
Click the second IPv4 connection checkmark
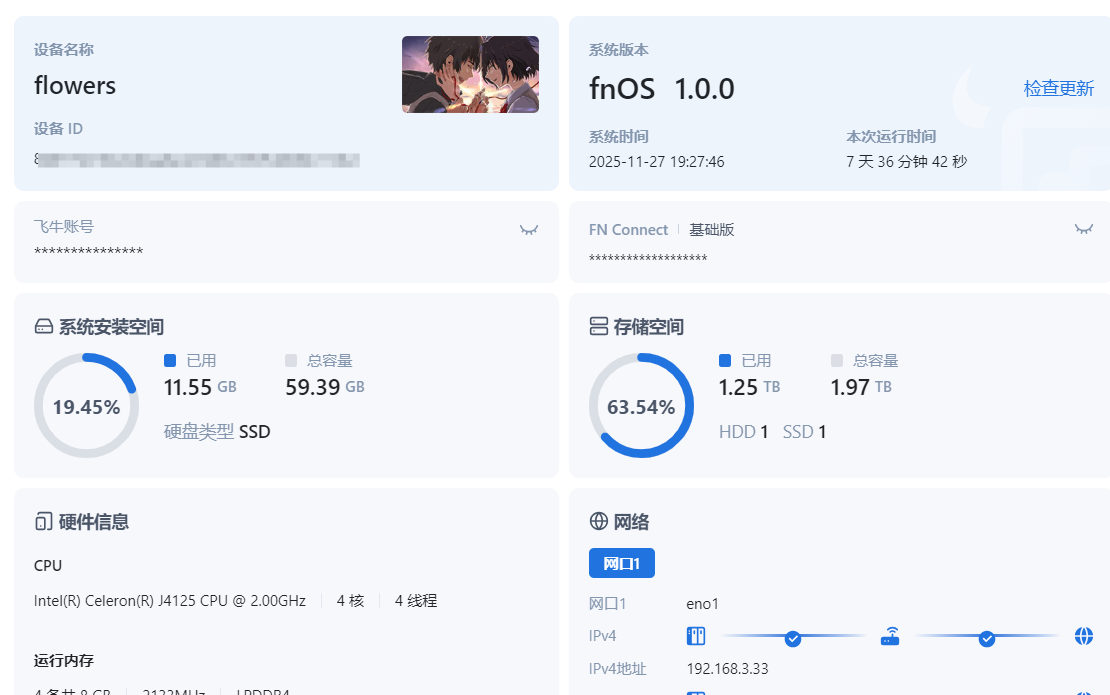pyautogui.click(x=987, y=639)
